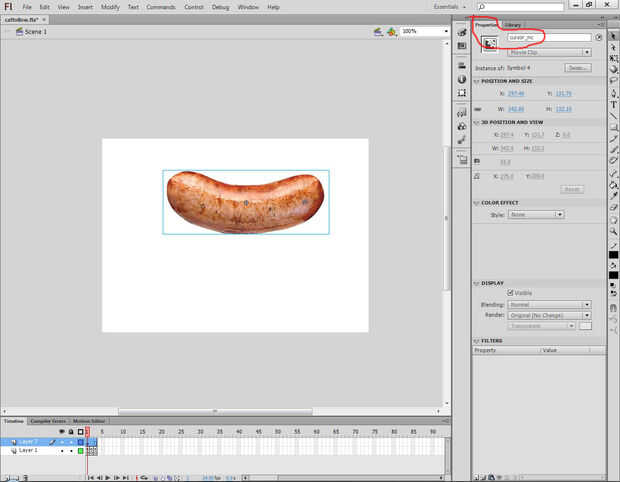Click the Edit Scene icon
The height and width of the screenshot is (482, 620).
click(378, 32)
